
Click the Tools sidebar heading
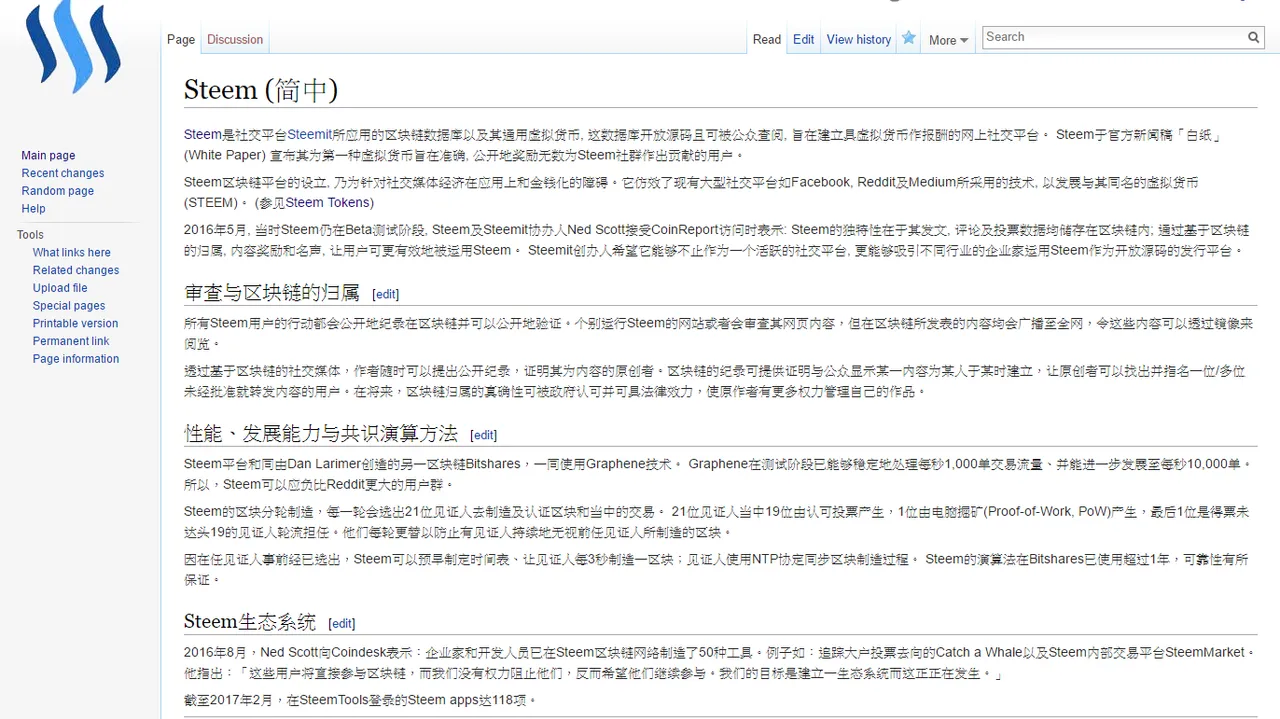[x=30, y=235]
